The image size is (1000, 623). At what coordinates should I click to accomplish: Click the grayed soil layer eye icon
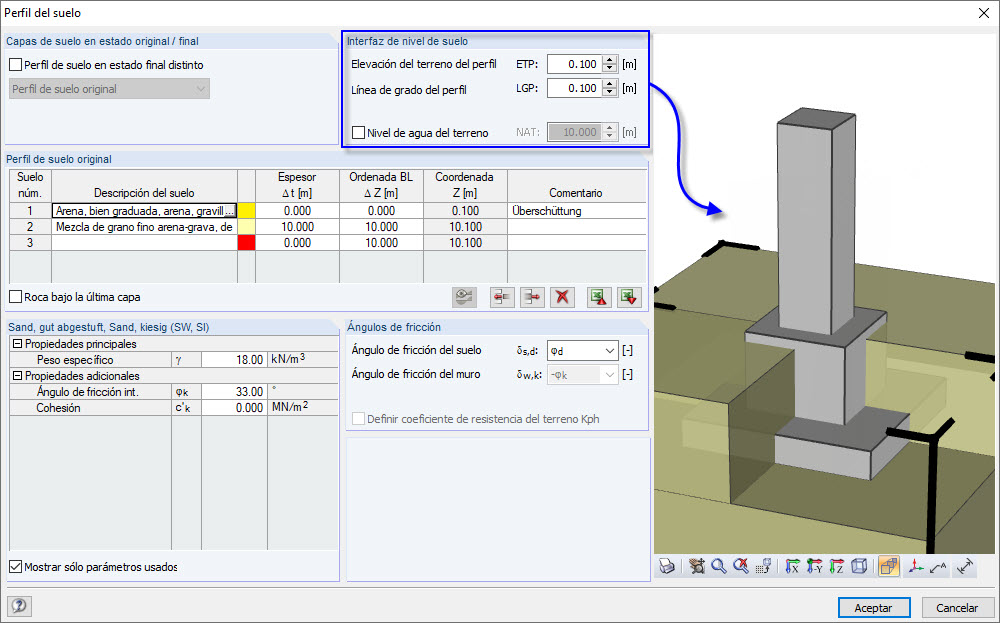point(464,297)
